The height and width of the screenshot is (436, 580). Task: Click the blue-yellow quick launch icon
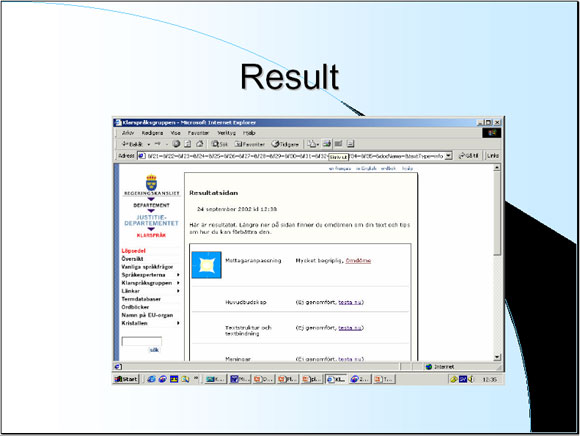[174, 379]
